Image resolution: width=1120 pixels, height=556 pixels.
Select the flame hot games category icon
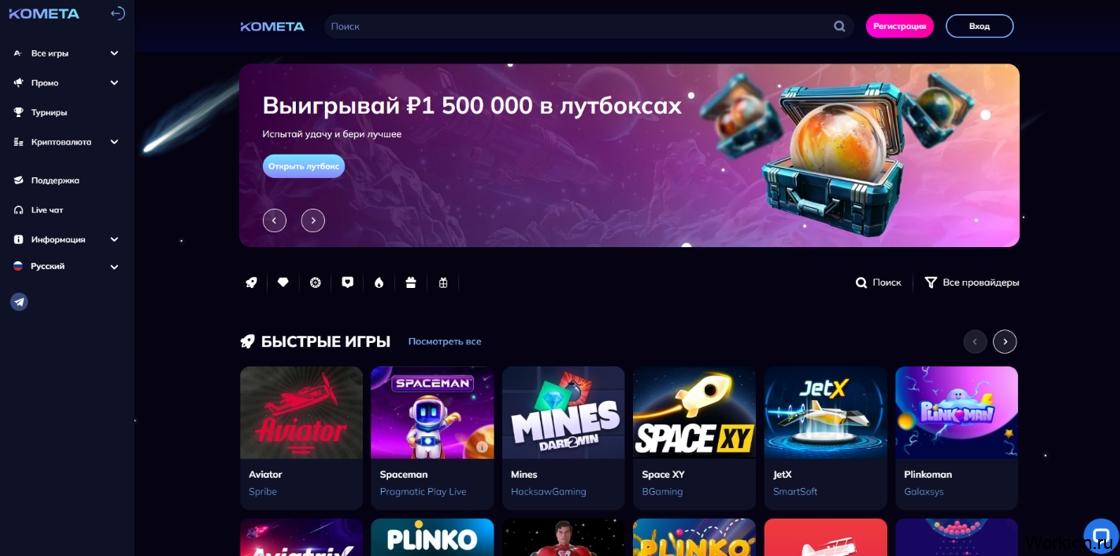[x=379, y=282]
